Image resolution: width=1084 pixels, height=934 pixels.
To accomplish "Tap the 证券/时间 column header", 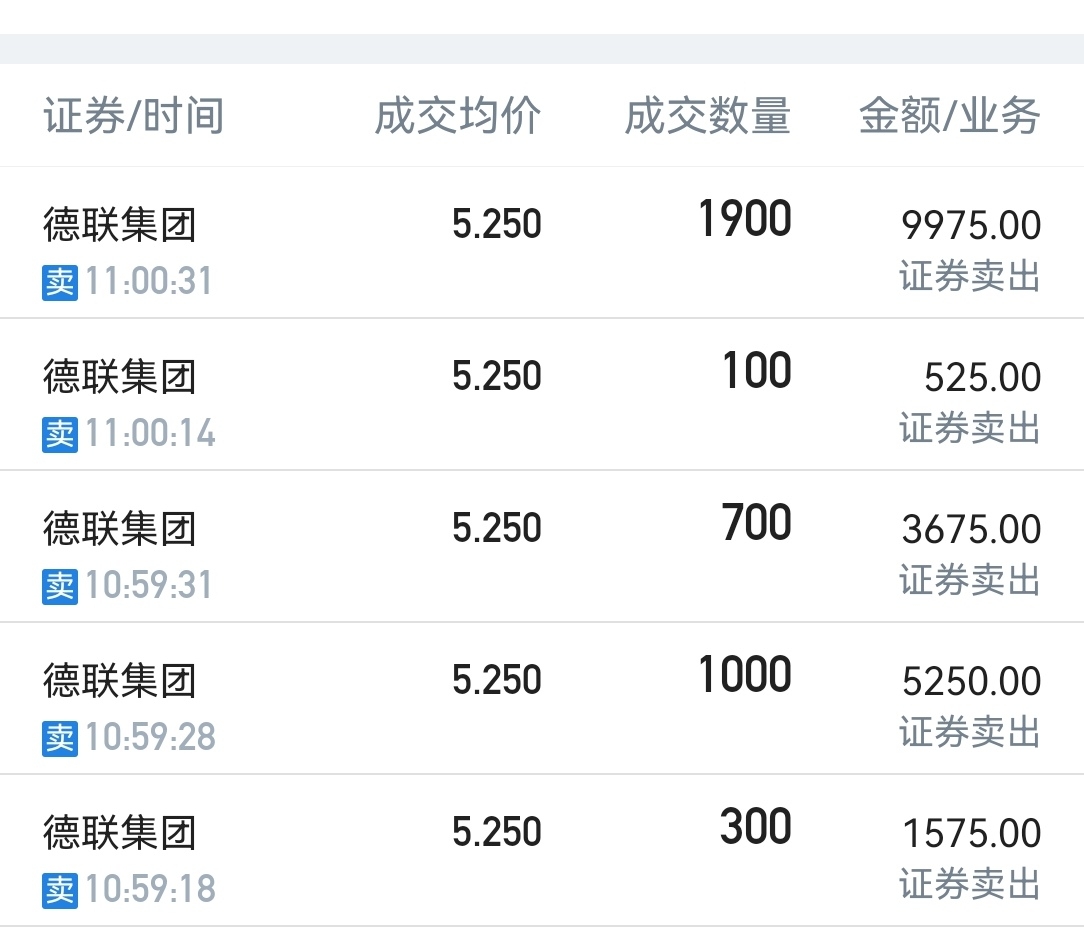I will pyautogui.click(x=133, y=117).
